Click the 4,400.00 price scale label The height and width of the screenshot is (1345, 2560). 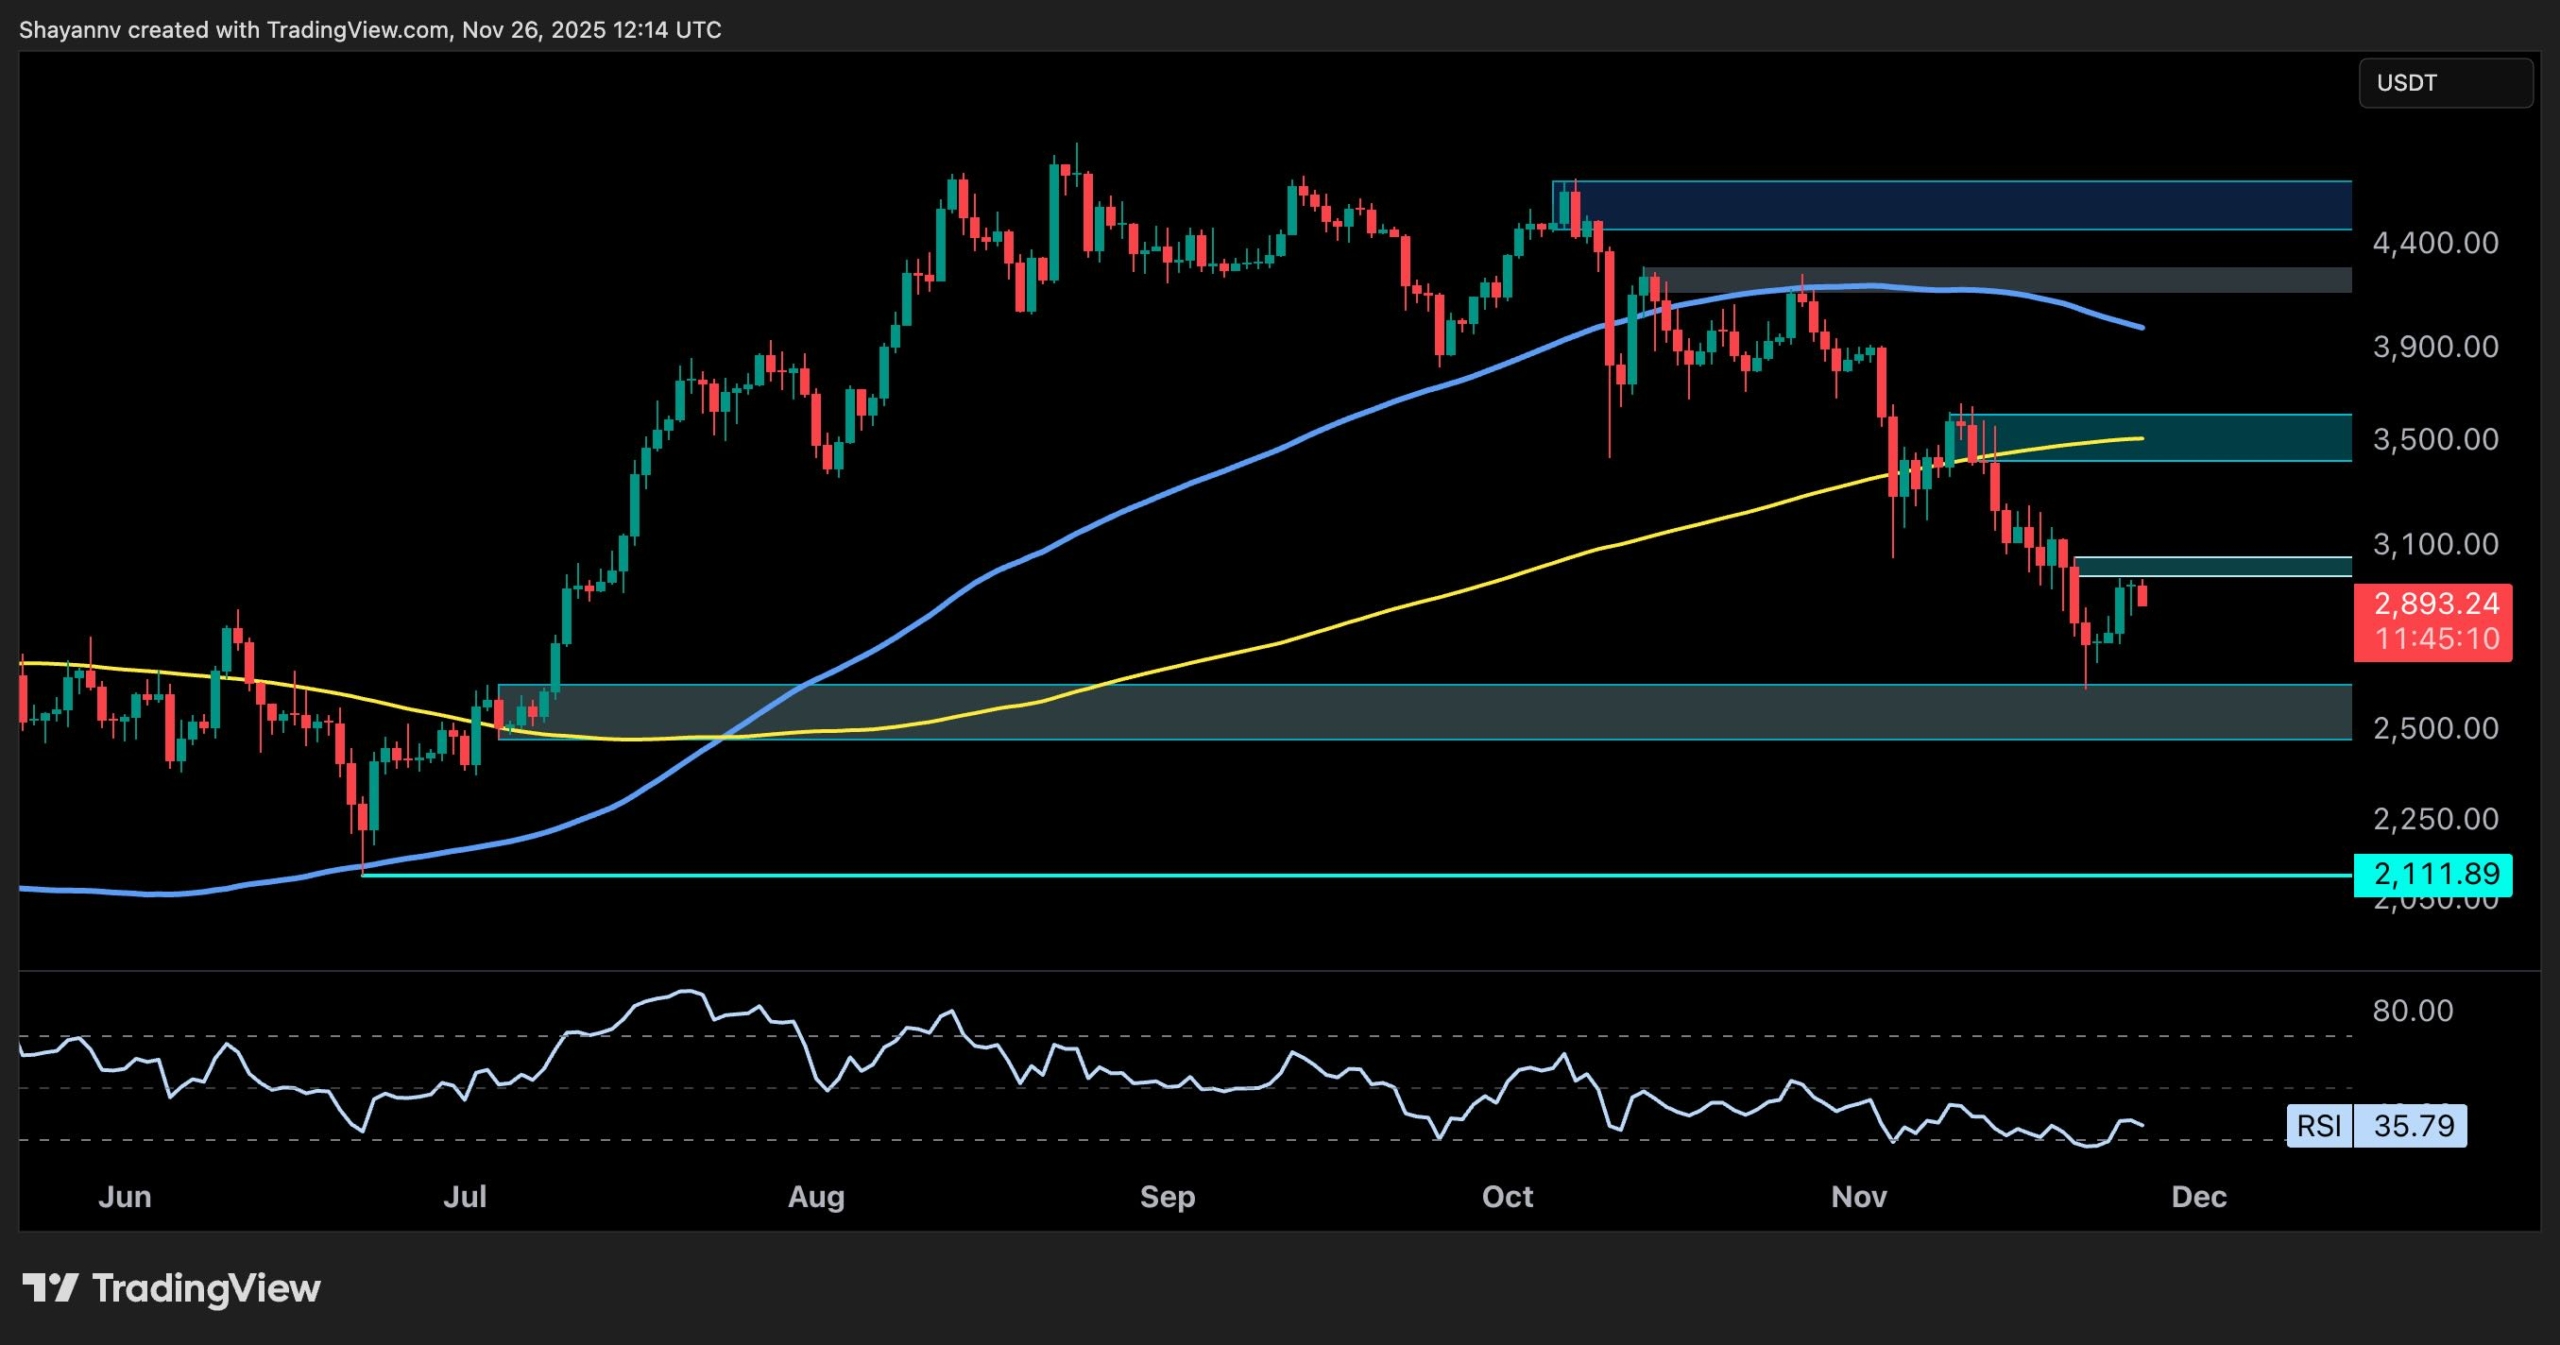(x=2437, y=243)
